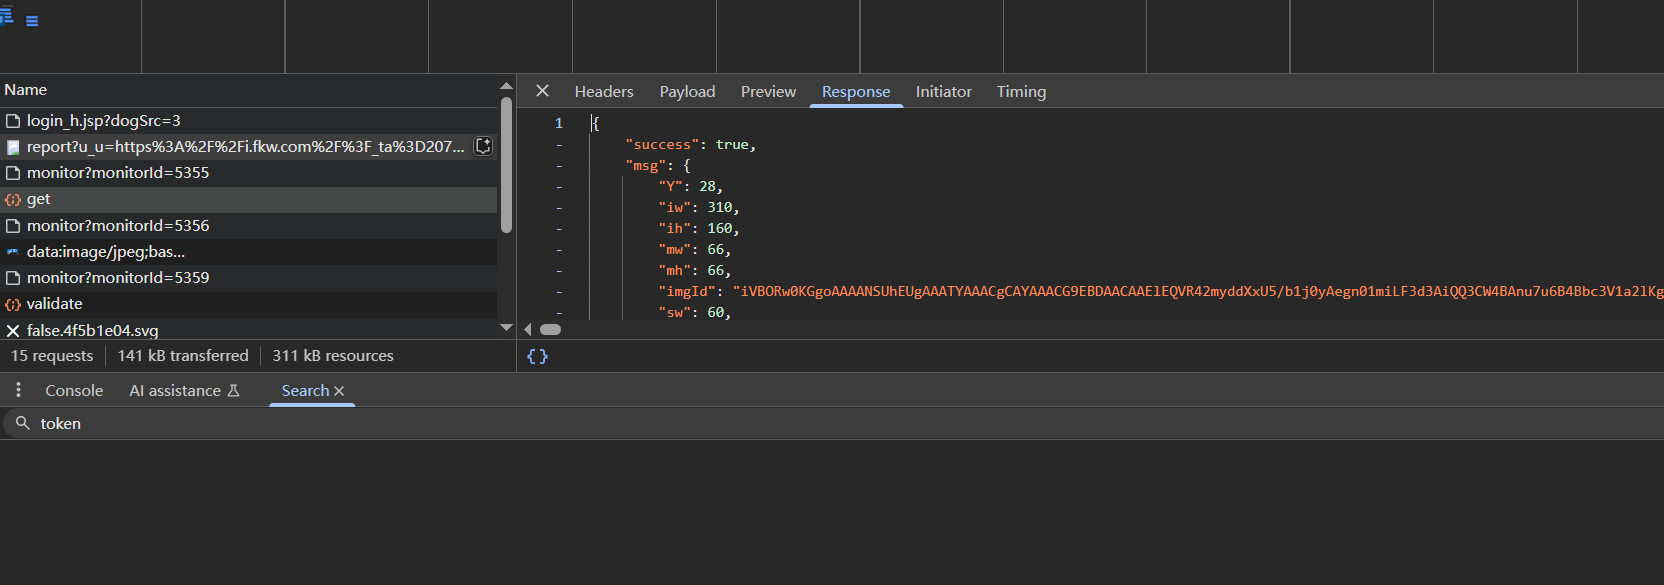Select monitor?monitorId=5359 request
1664x585 pixels.
point(118,278)
